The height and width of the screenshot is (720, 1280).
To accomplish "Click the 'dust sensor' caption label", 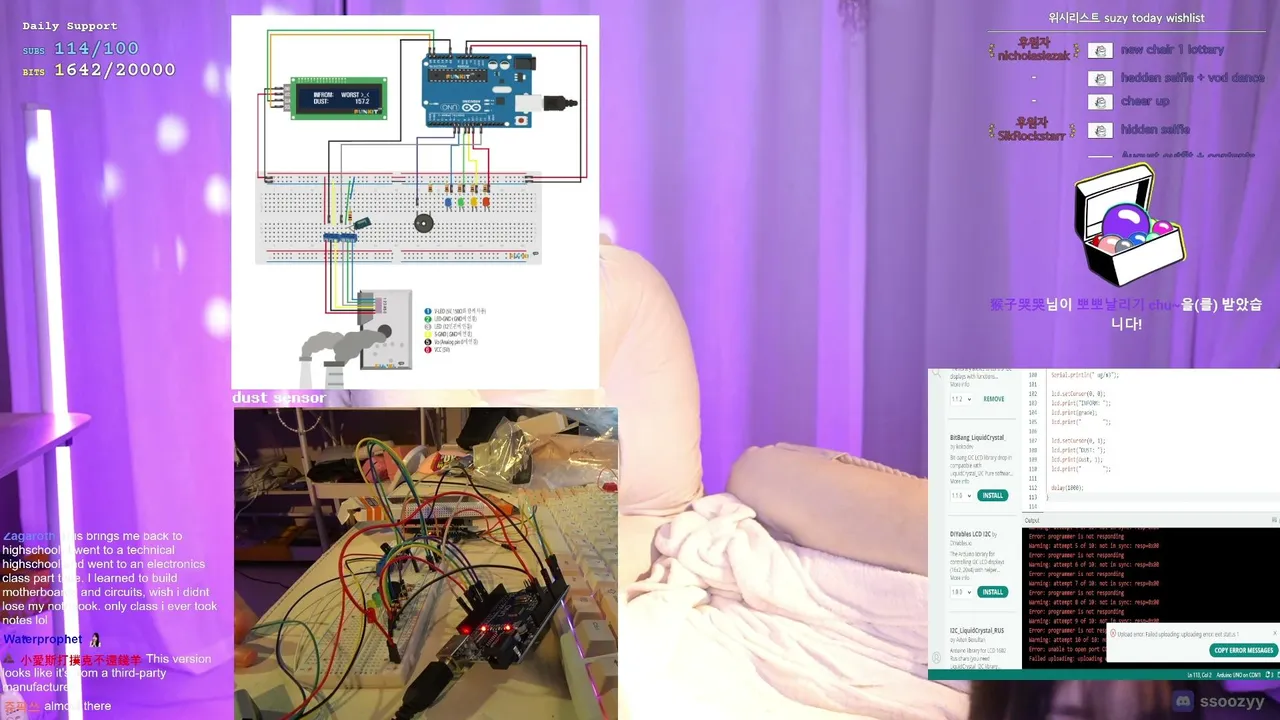I will pyautogui.click(x=279, y=398).
